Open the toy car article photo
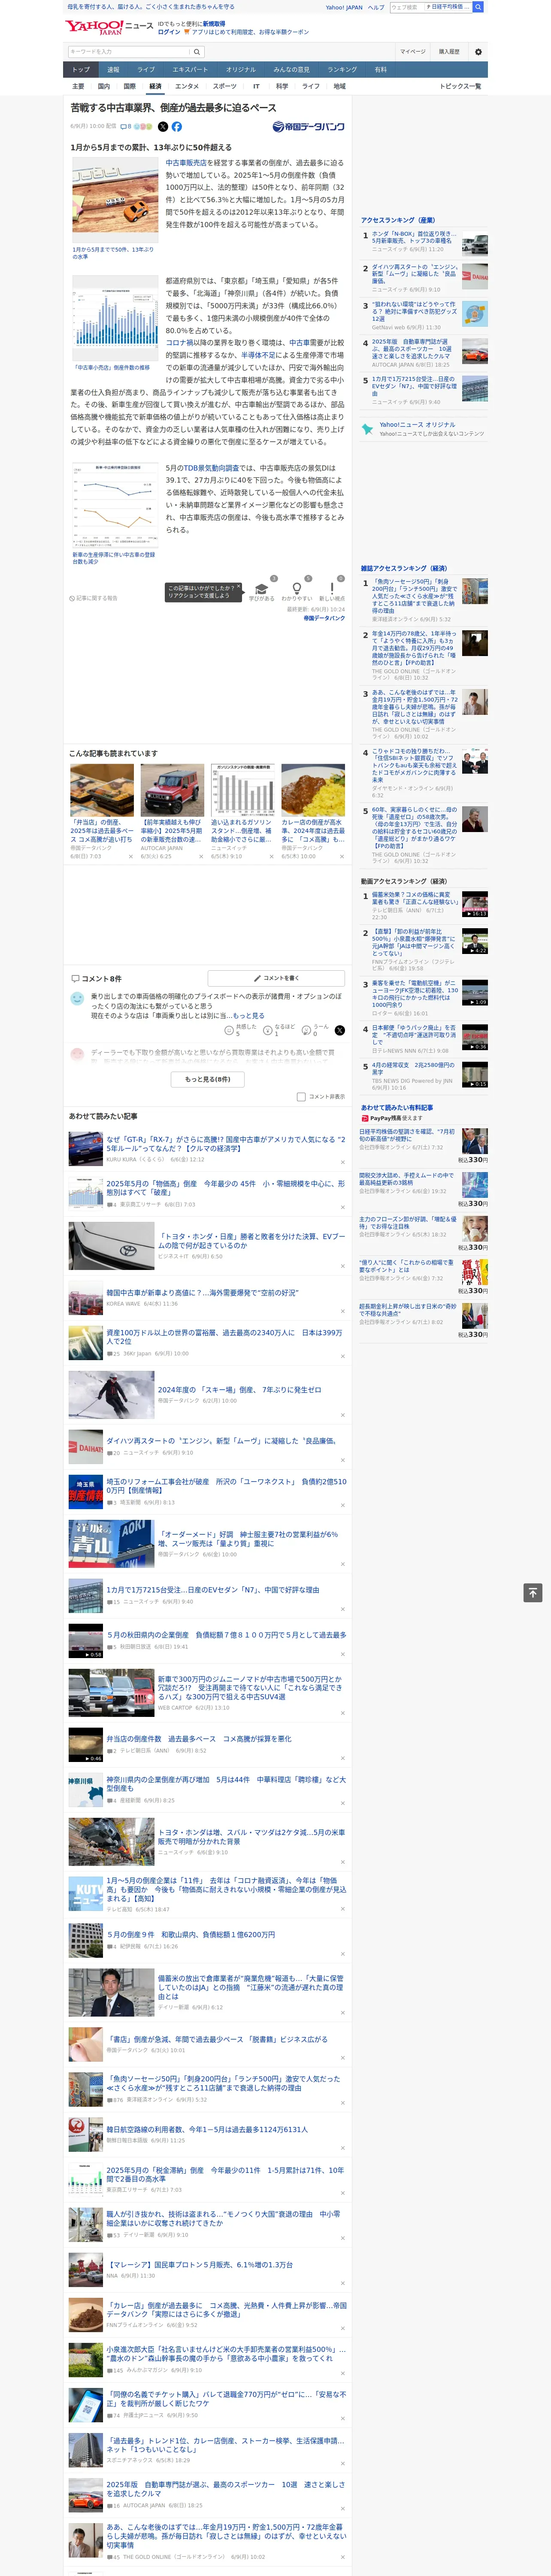Image resolution: width=551 pixels, height=2576 pixels. 115,200
